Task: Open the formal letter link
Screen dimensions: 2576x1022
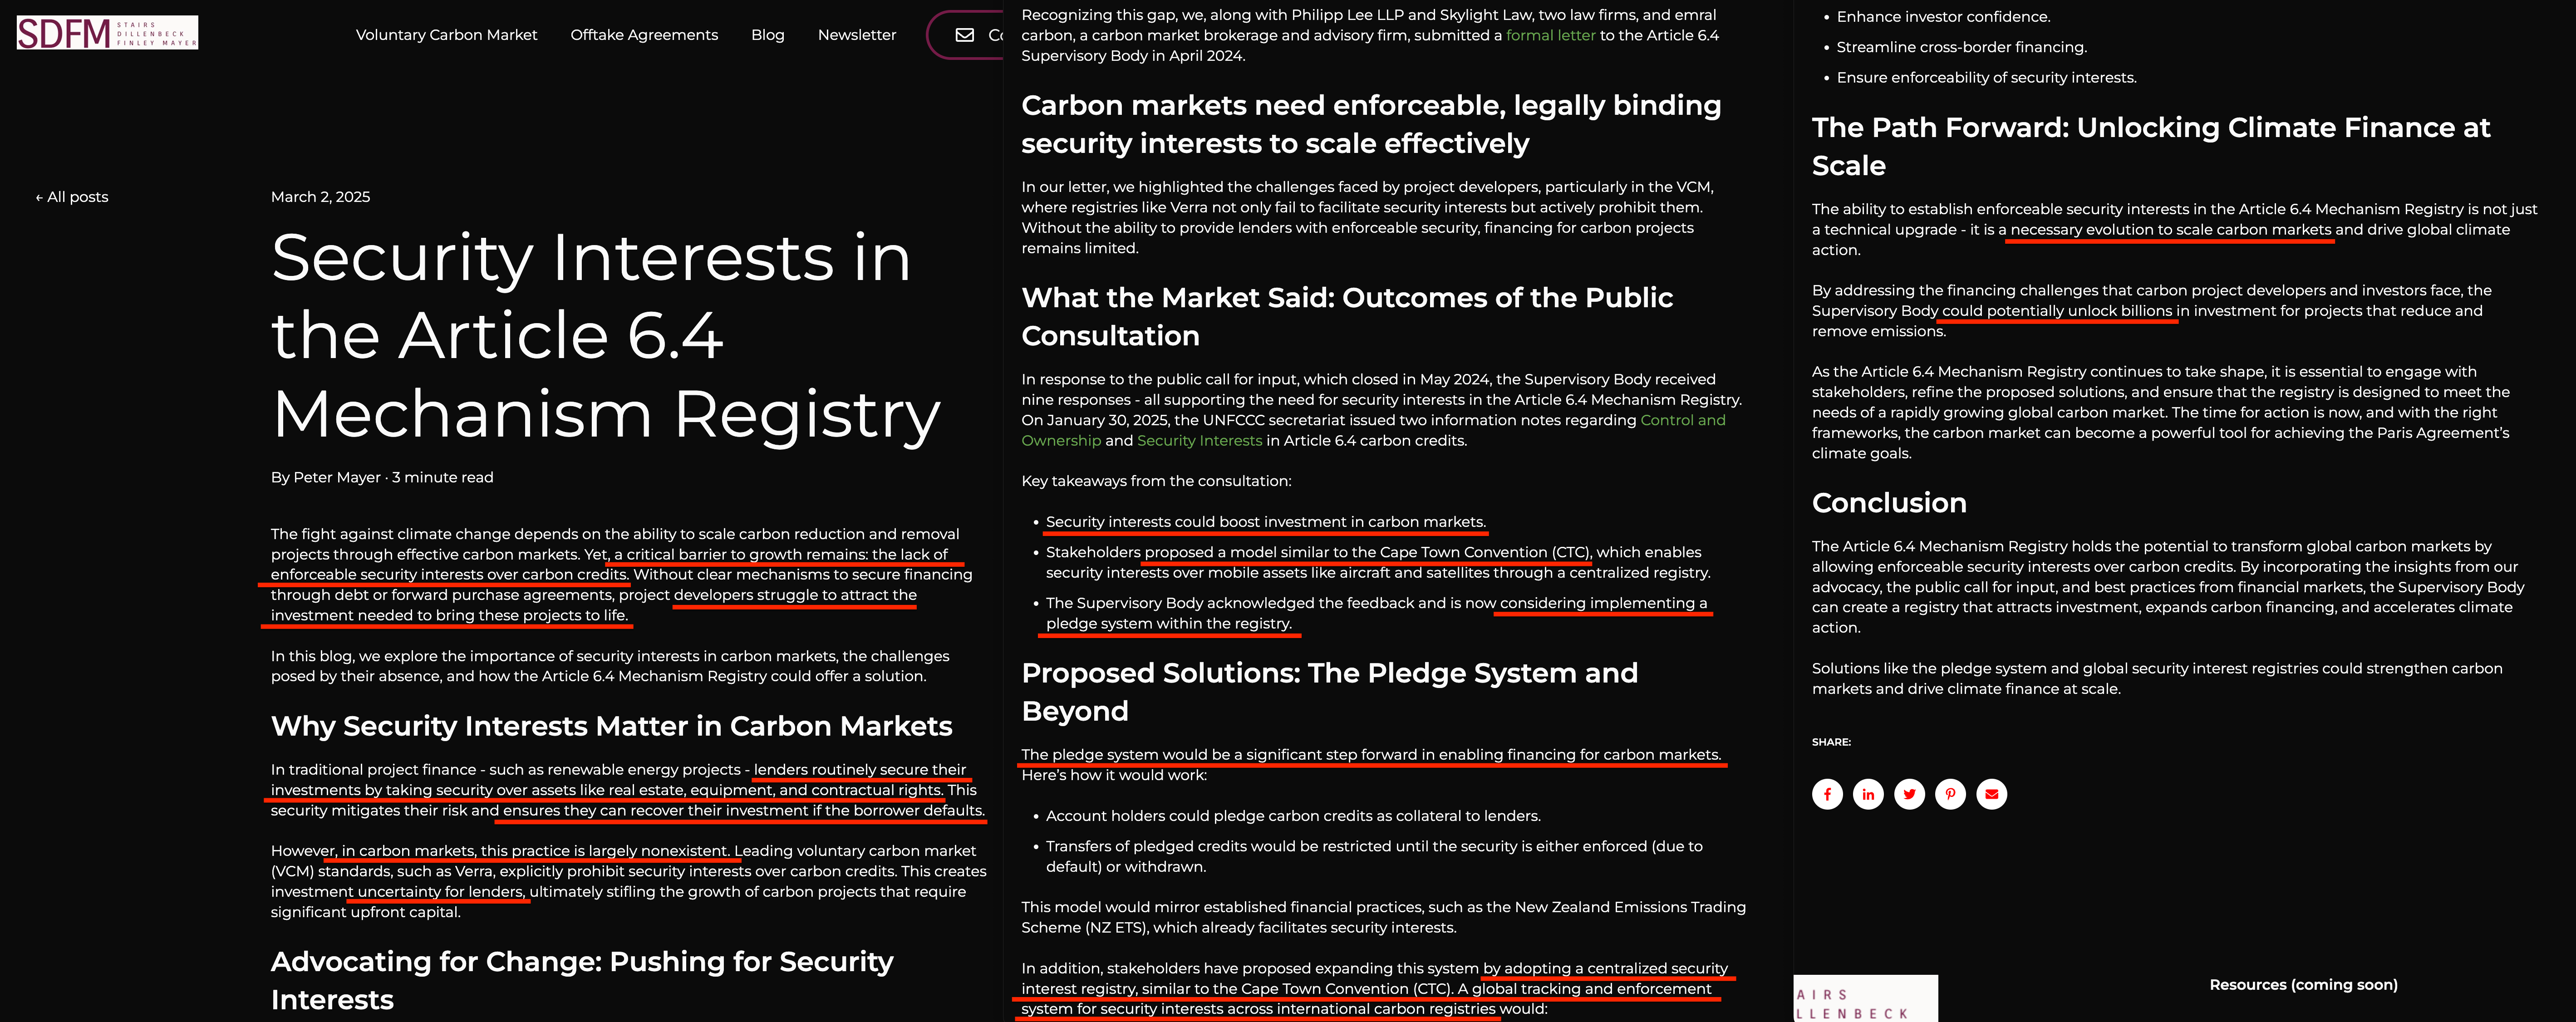Action: [1550, 35]
